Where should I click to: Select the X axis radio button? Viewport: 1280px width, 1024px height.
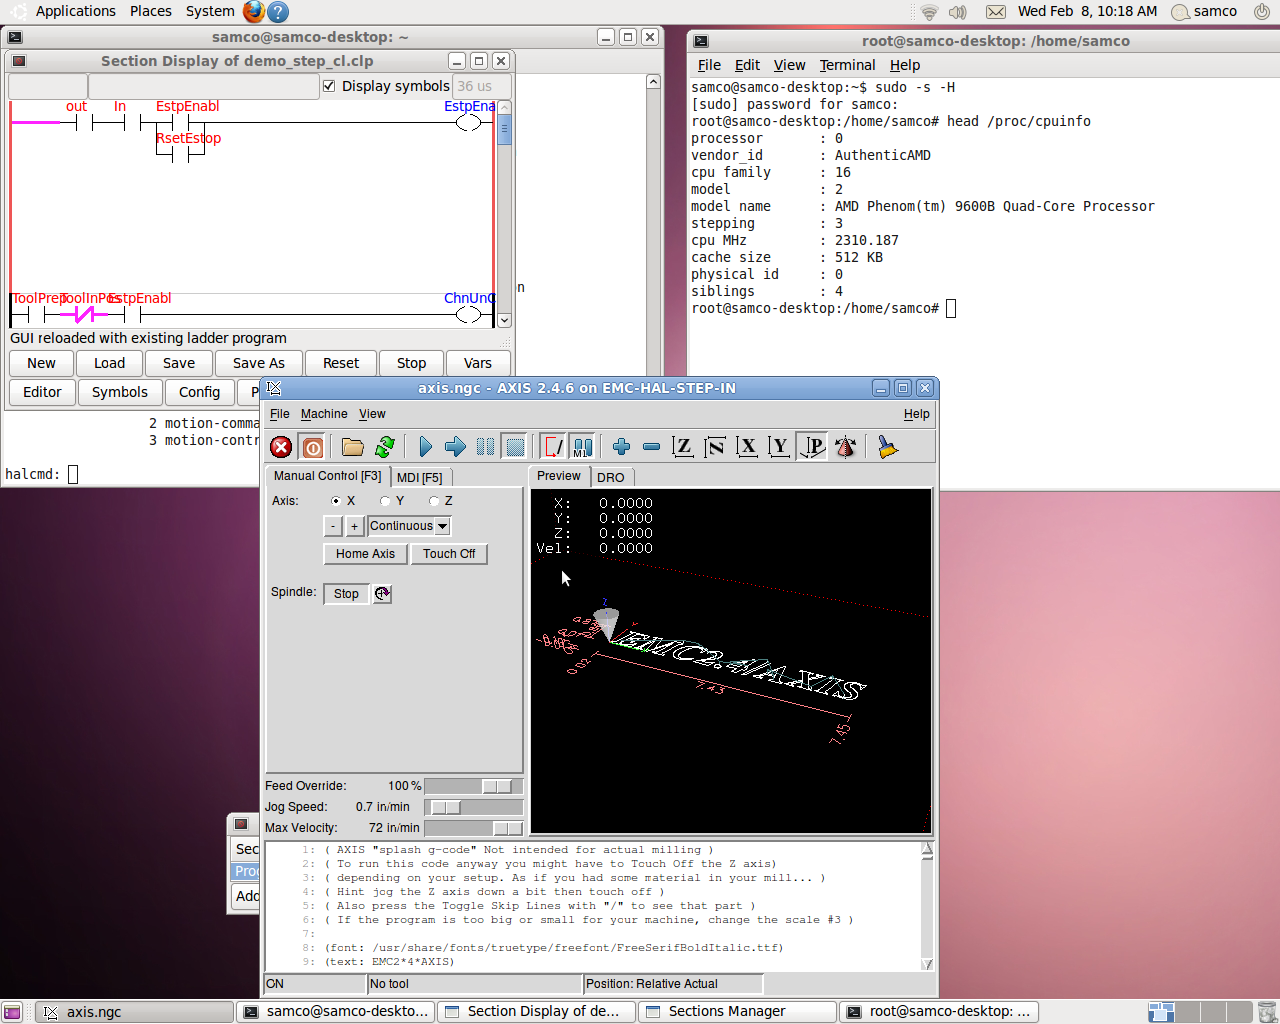[335, 501]
